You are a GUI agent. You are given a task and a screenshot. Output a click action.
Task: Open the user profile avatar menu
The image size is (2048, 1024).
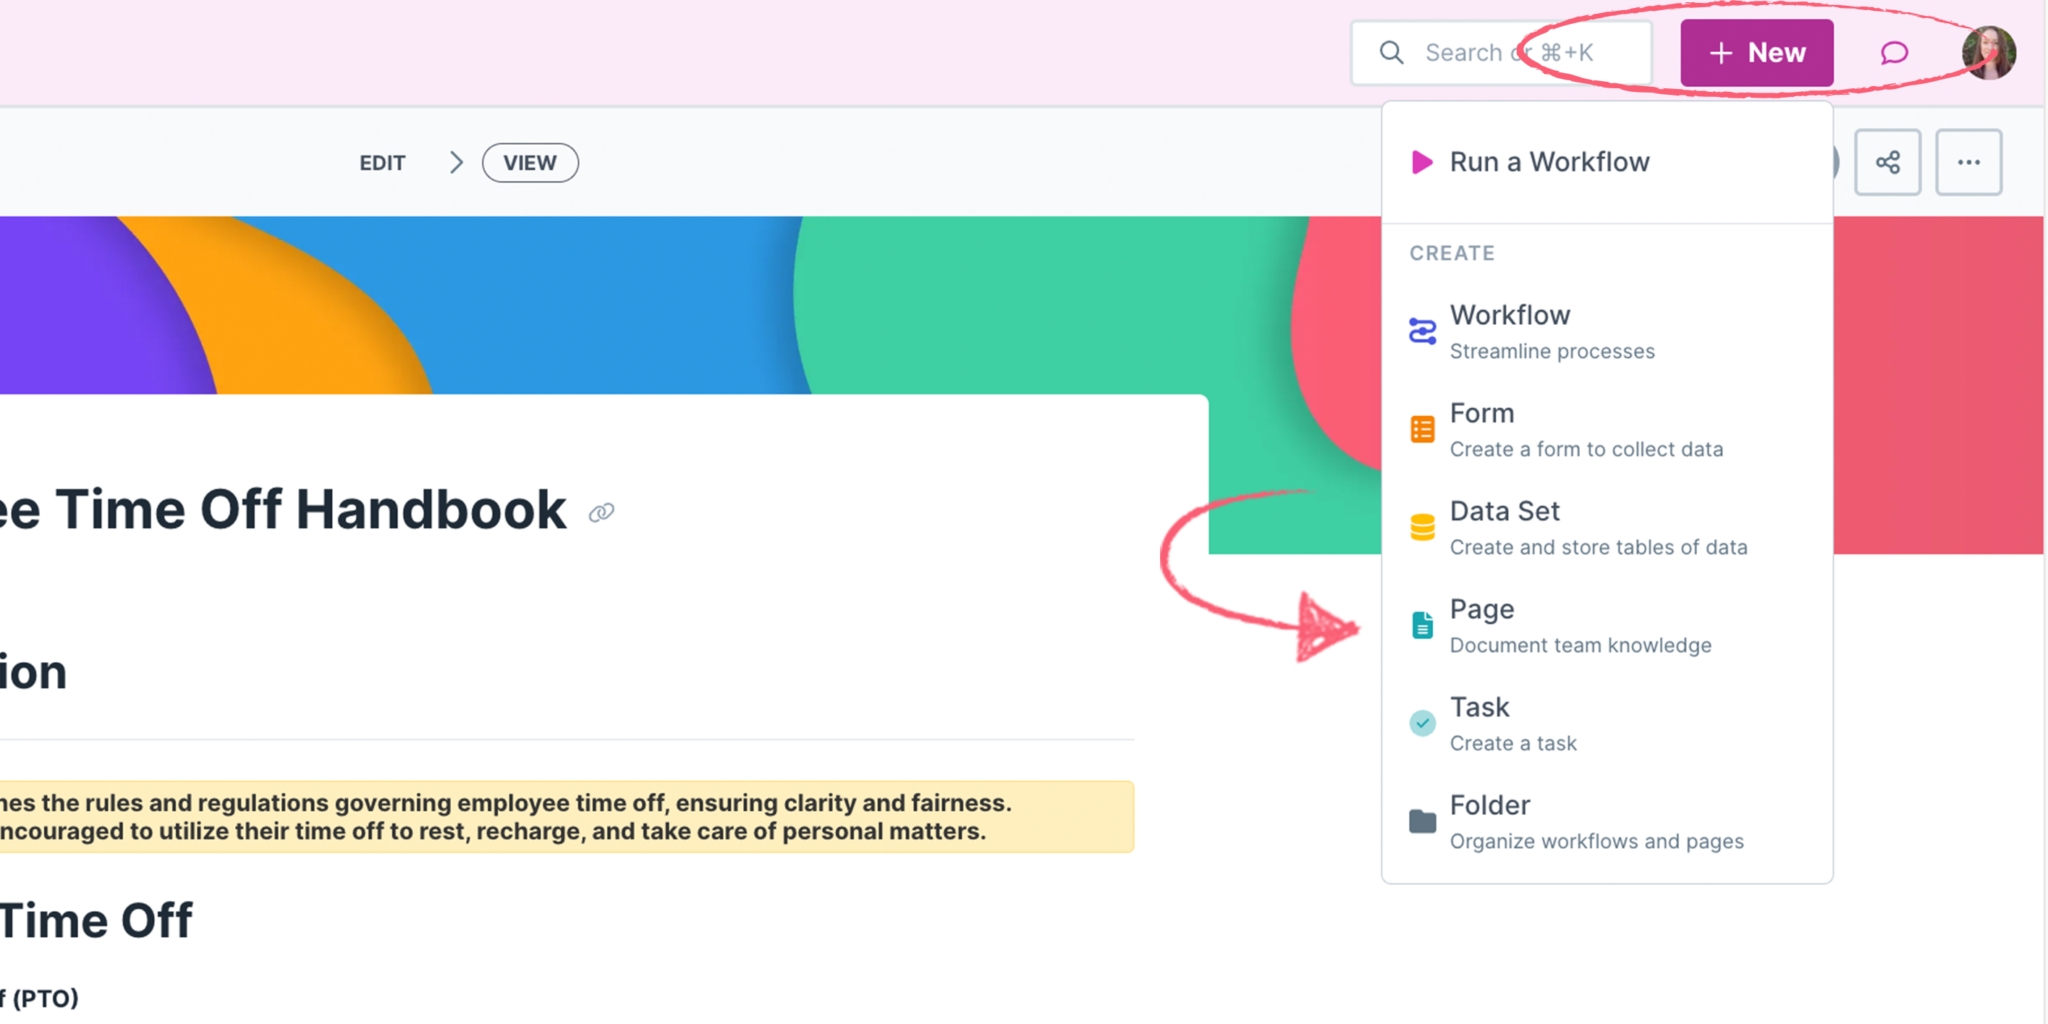pyautogui.click(x=1988, y=53)
